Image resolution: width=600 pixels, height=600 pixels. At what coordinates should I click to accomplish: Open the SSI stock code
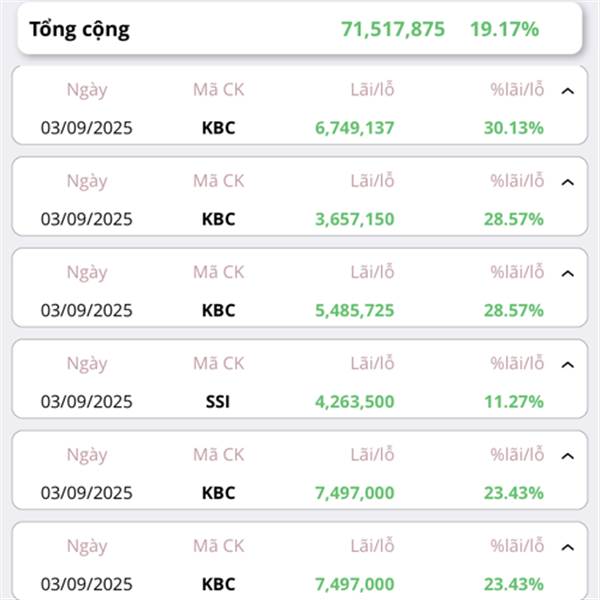[x=218, y=402]
